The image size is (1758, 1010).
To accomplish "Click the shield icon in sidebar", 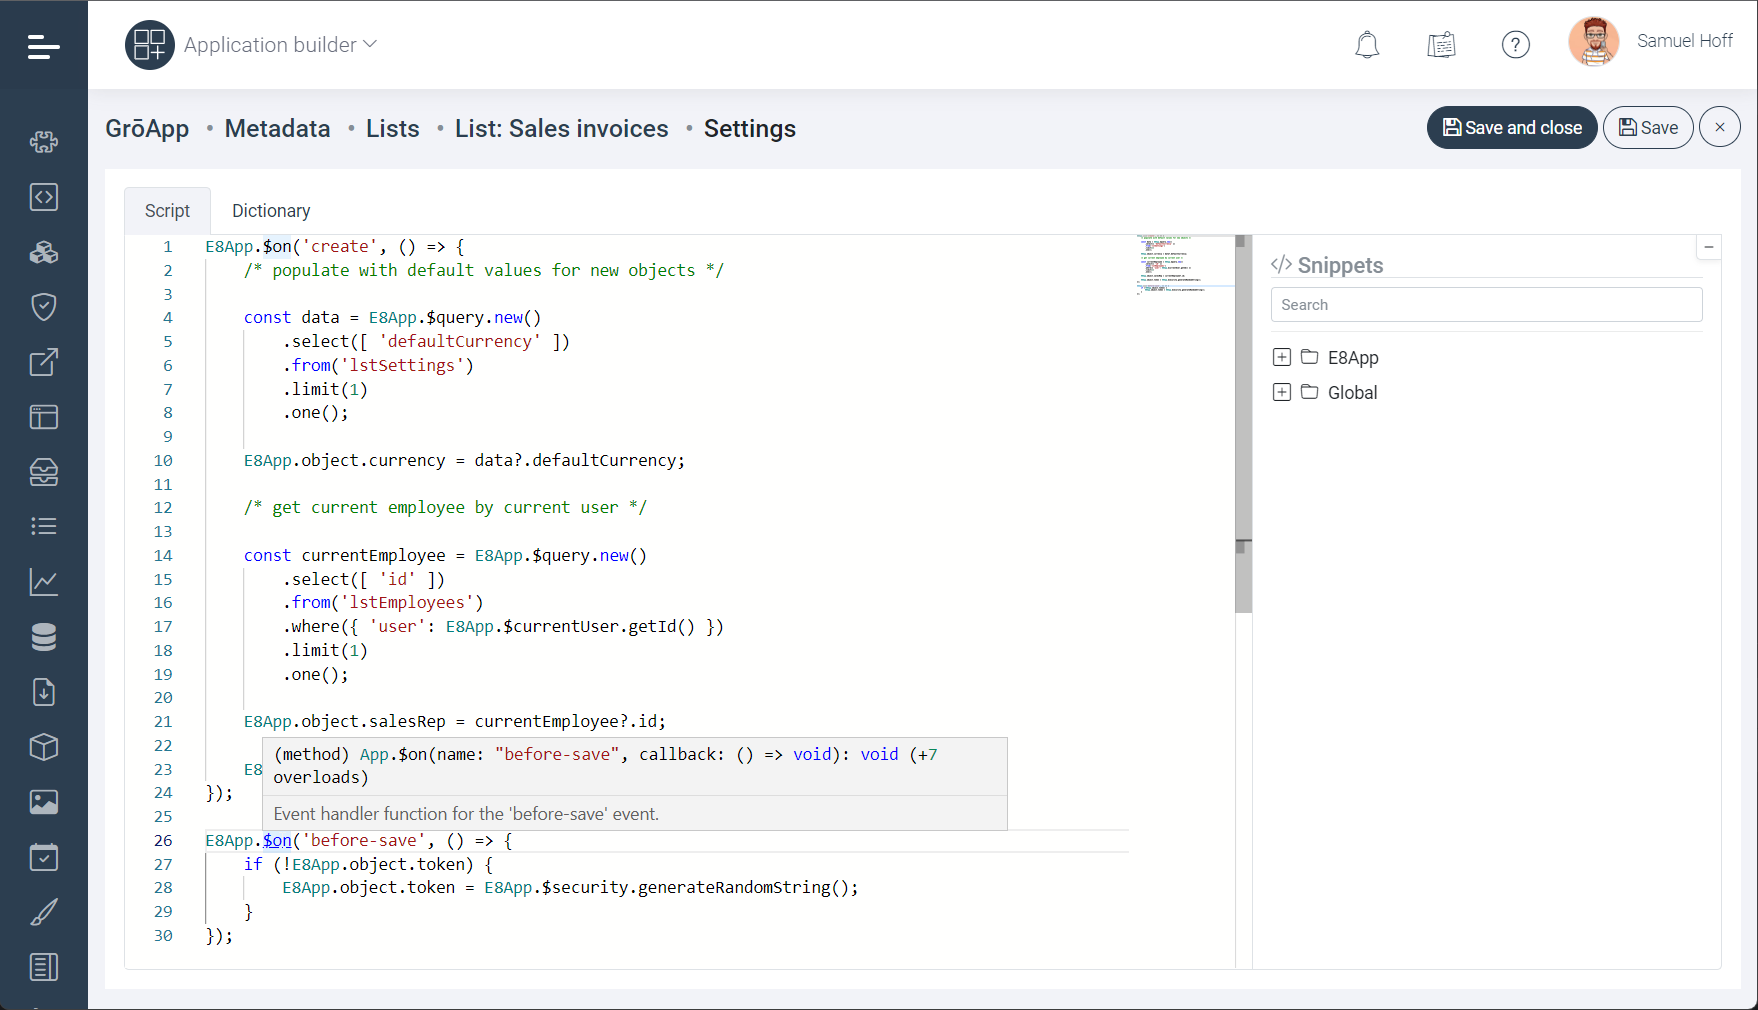I will tap(43, 307).
